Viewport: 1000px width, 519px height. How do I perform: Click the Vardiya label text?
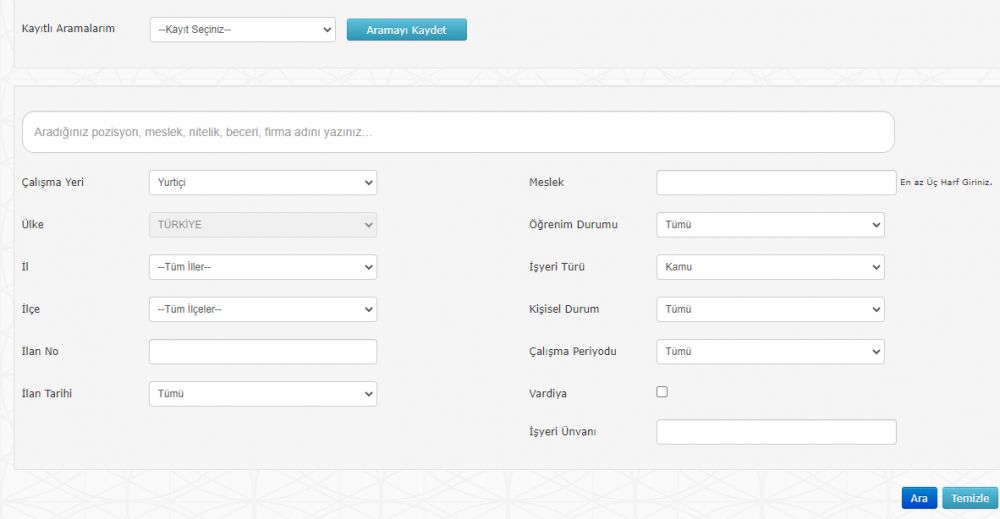click(548, 393)
